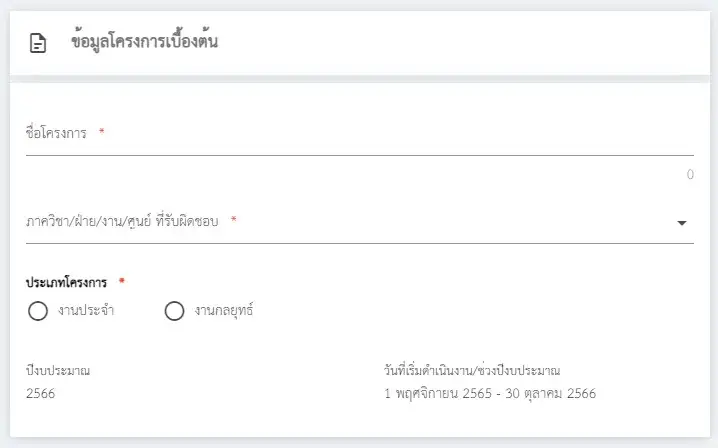This screenshot has height=448, width=718.
Task: Select the งานประจำ radio button
Action: pyautogui.click(x=38, y=311)
